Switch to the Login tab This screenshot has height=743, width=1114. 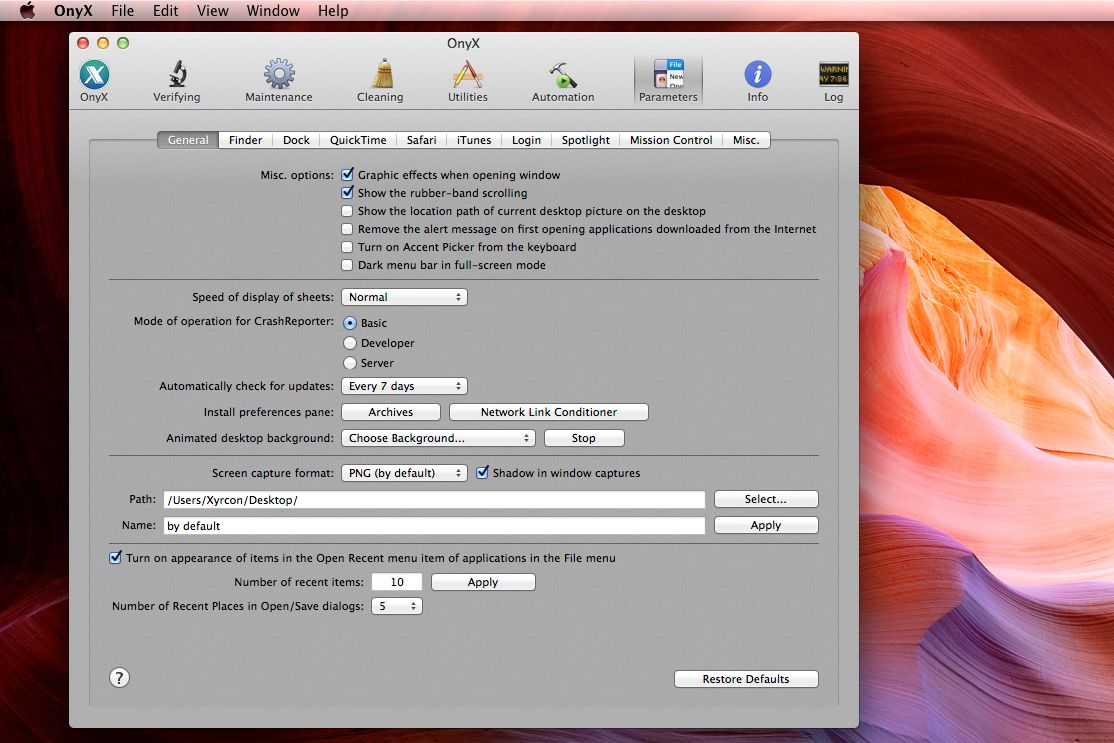coord(526,140)
